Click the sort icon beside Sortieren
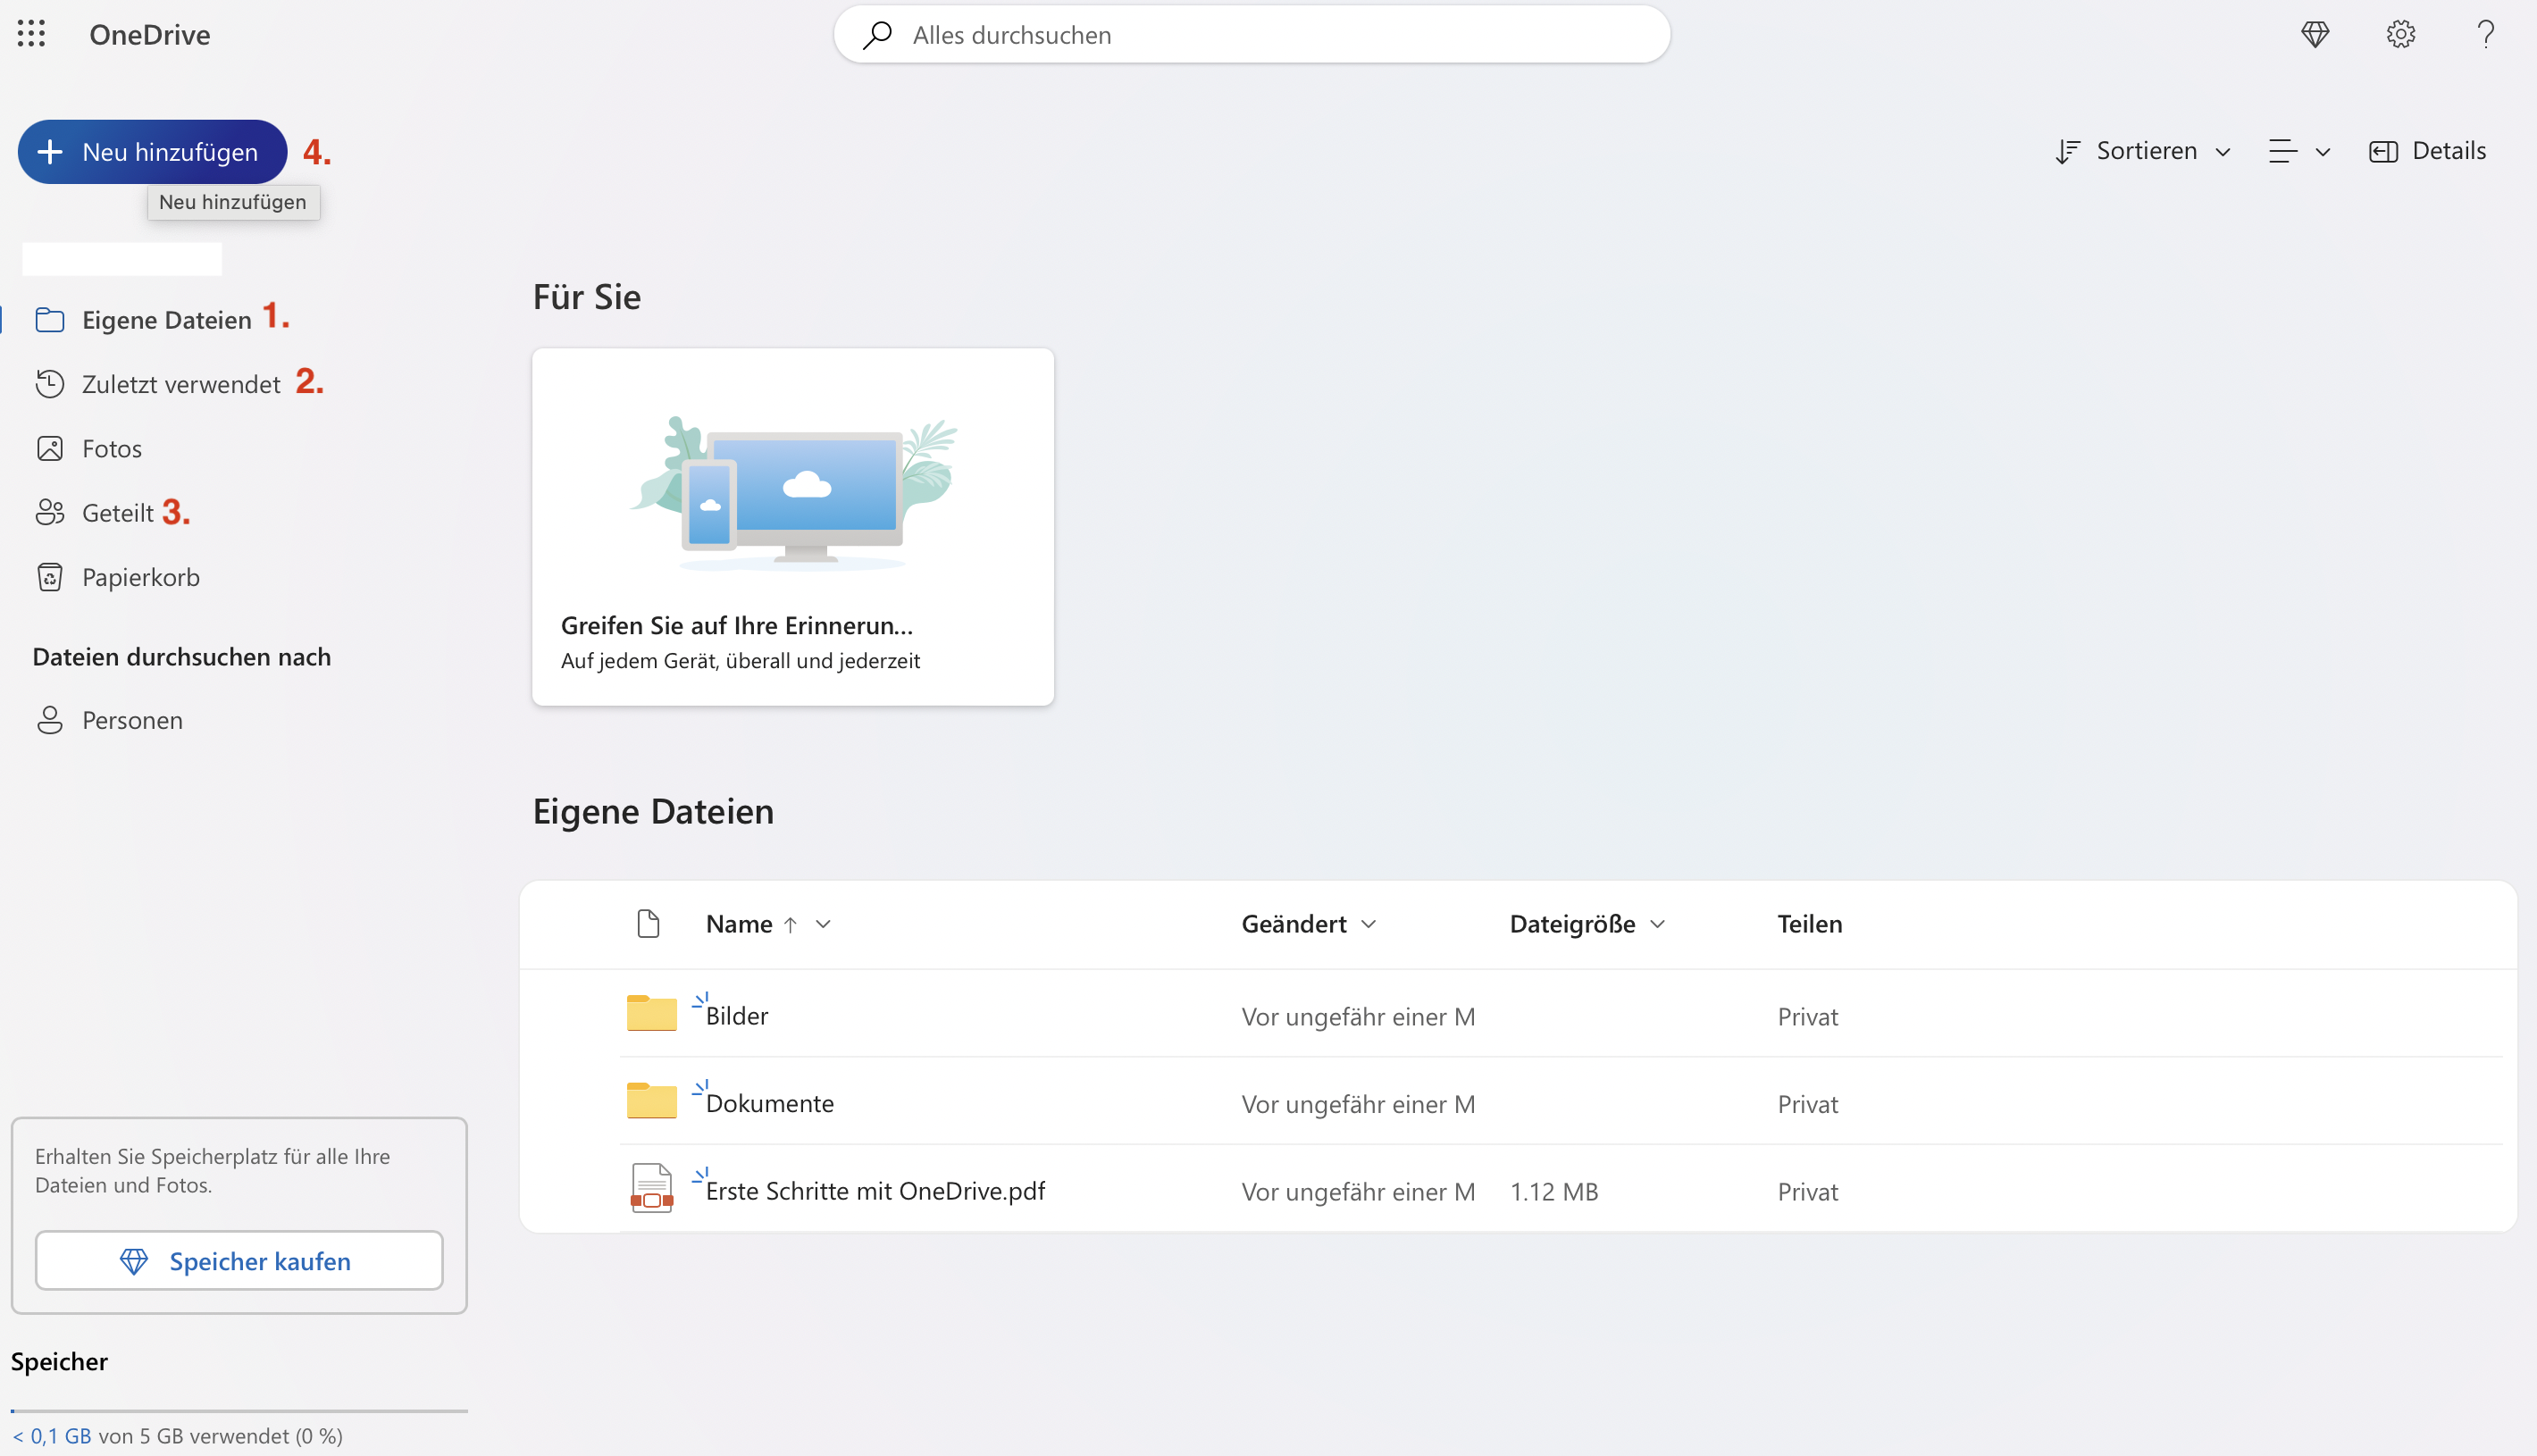2537x1456 pixels. point(2067,151)
